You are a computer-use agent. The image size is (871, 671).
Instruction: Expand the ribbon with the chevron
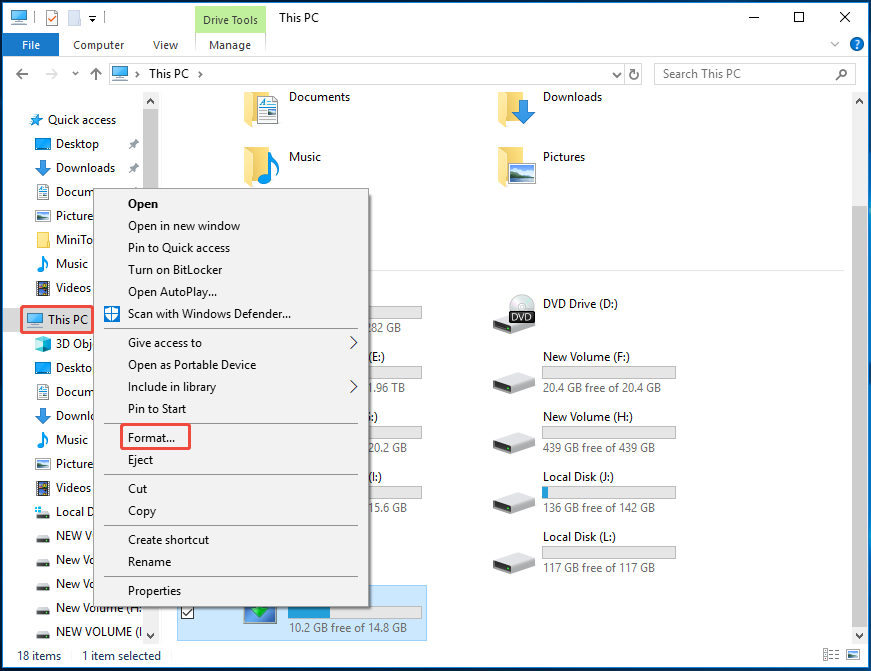(834, 44)
